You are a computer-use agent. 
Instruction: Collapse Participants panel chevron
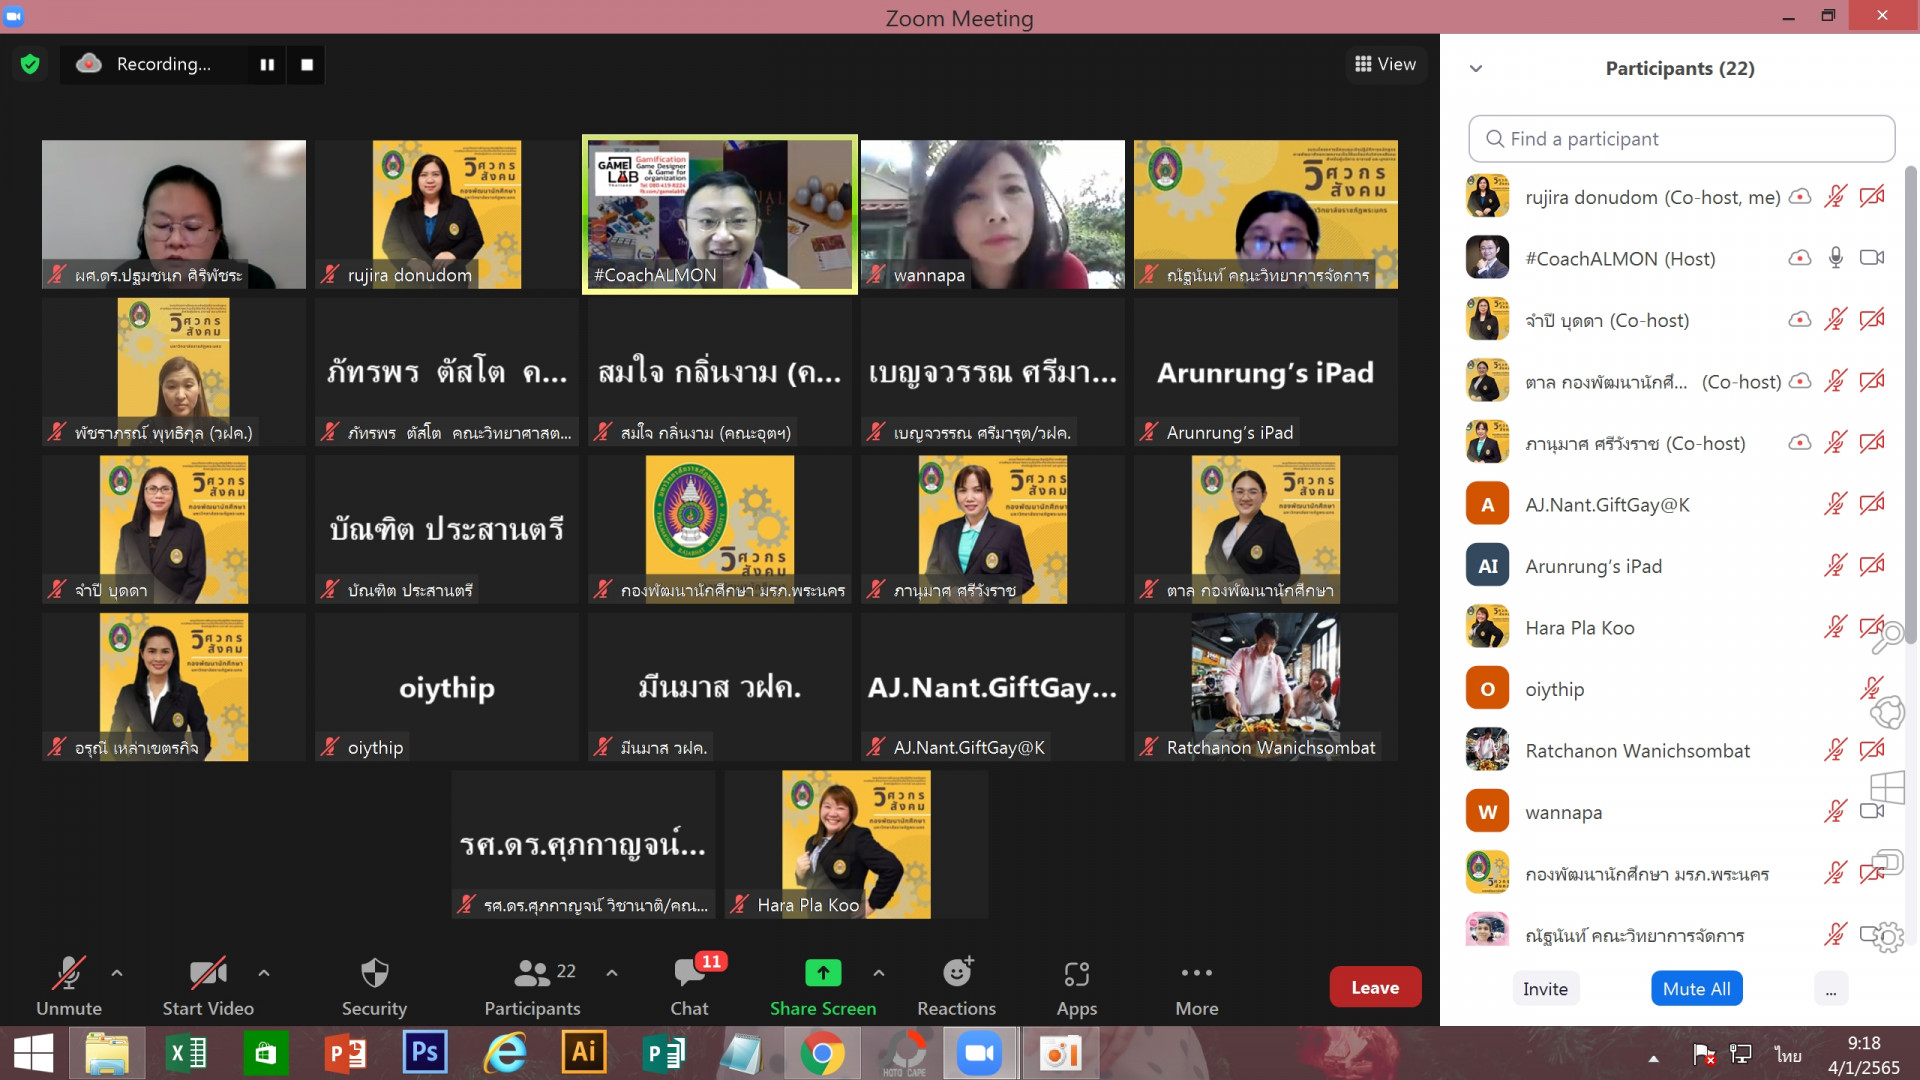[x=1475, y=69]
